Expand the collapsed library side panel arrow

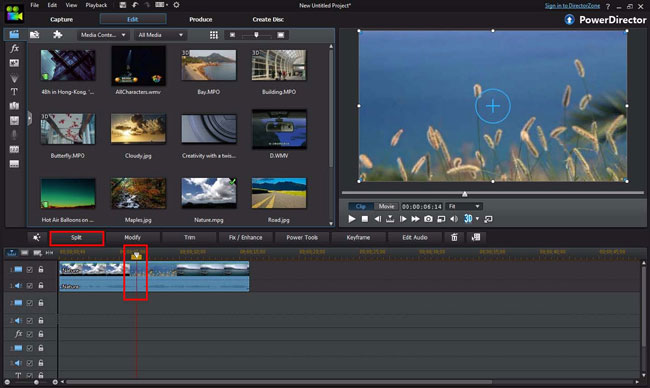click(29, 118)
